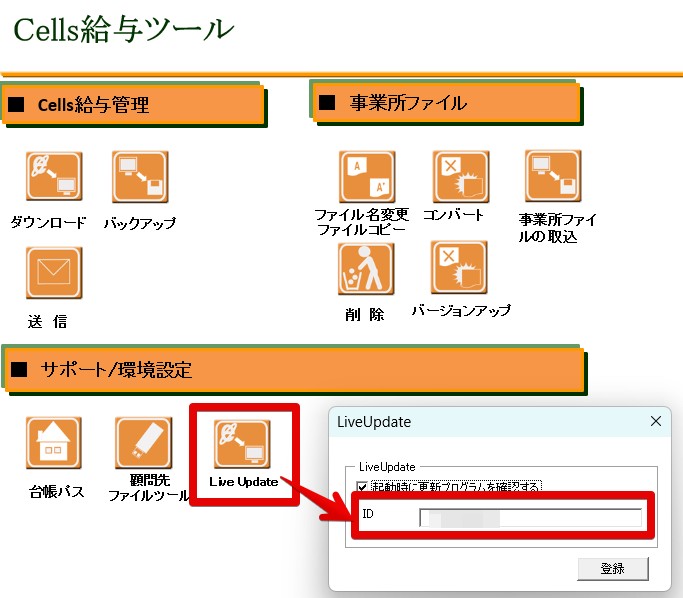Click the ID input field

point(530,517)
